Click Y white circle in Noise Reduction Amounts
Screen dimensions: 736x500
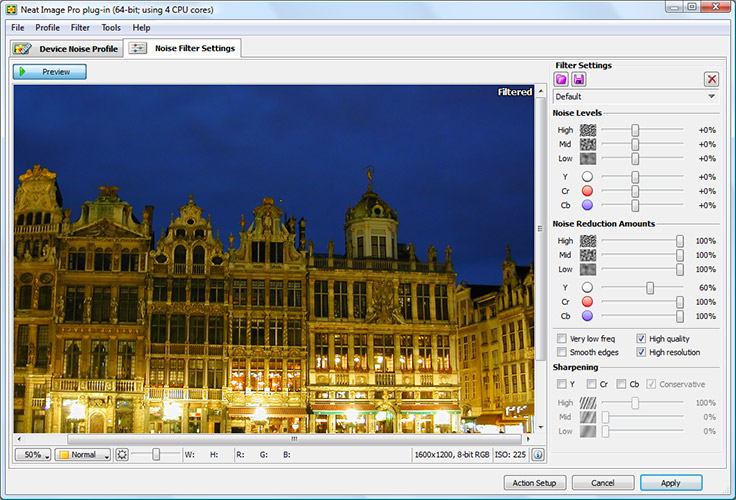(x=587, y=287)
